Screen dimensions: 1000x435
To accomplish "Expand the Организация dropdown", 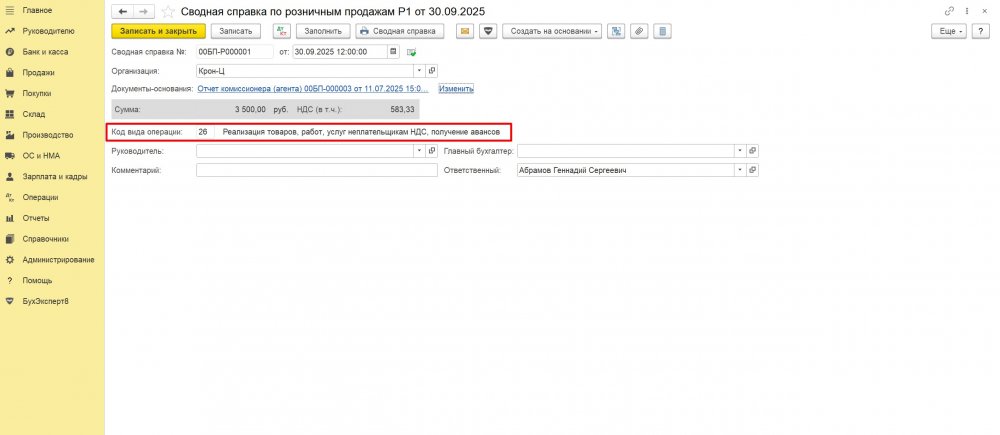I will click(419, 71).
